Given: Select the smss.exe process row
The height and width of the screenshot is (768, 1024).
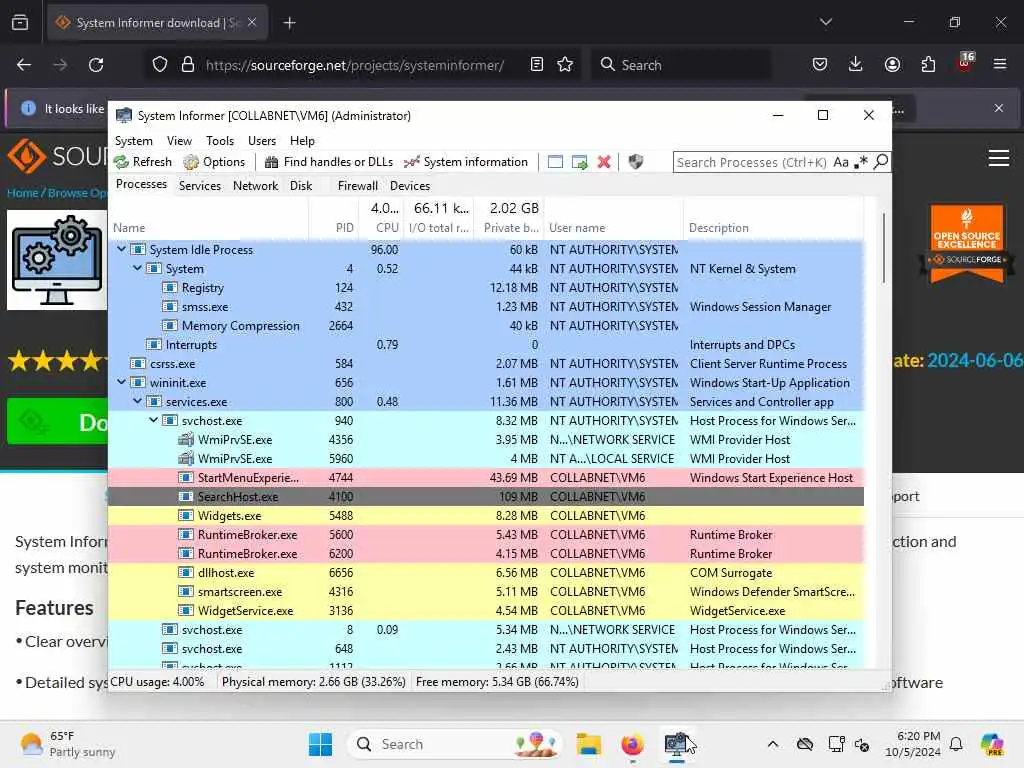Looking at the screenshot, I should click(486, 306).
